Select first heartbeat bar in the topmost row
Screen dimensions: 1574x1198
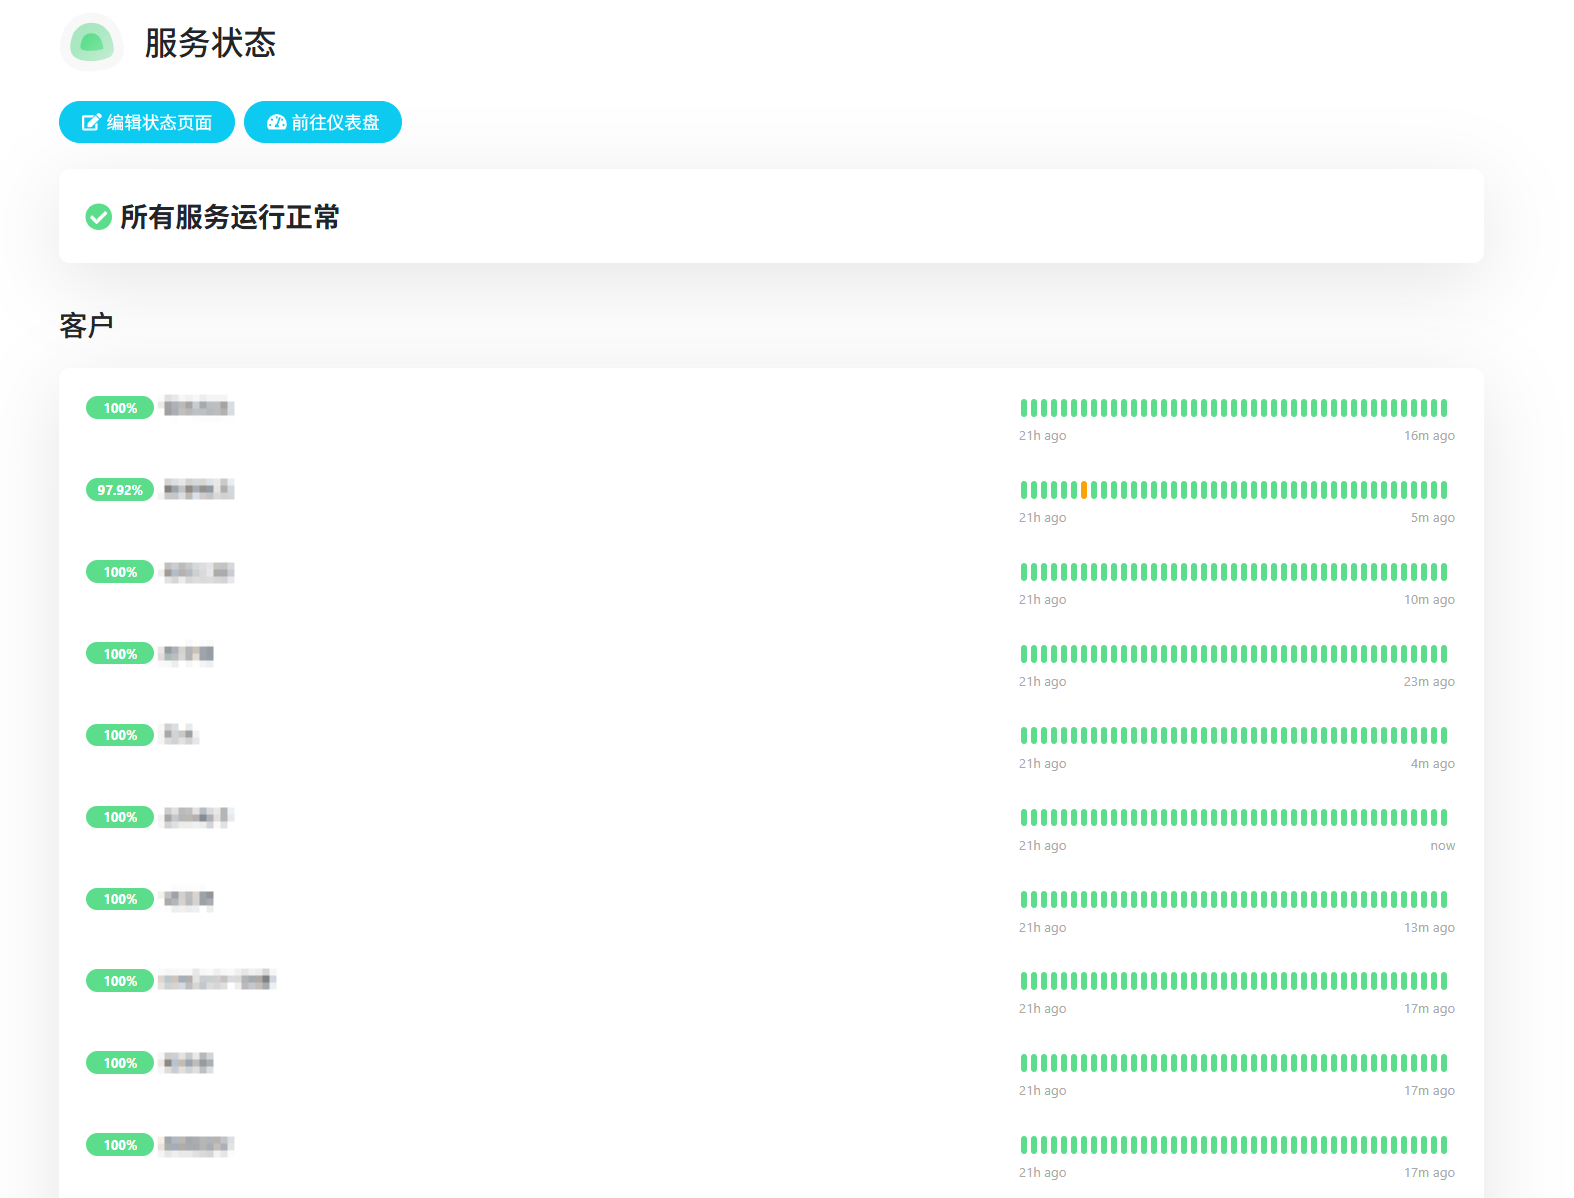coord(1024,408)
